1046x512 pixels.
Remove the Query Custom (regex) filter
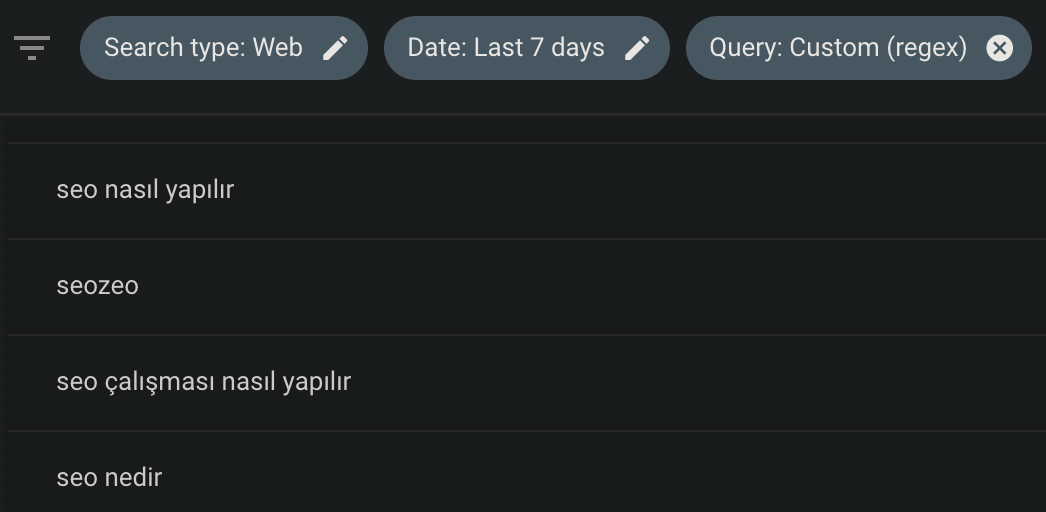[x=999, y=48]
